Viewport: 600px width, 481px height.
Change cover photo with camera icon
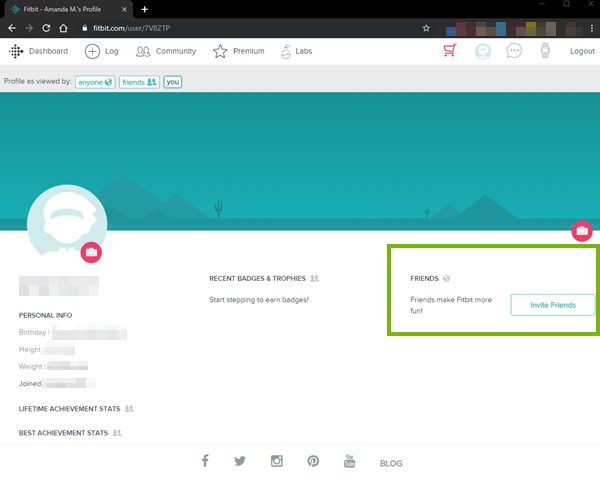(x=582, y=231)
